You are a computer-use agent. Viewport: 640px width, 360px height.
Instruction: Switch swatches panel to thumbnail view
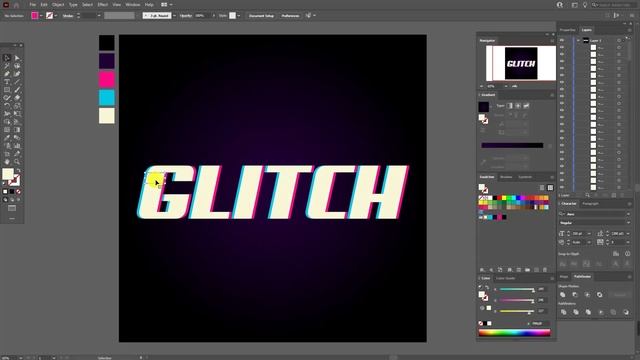tap(550, 188)
